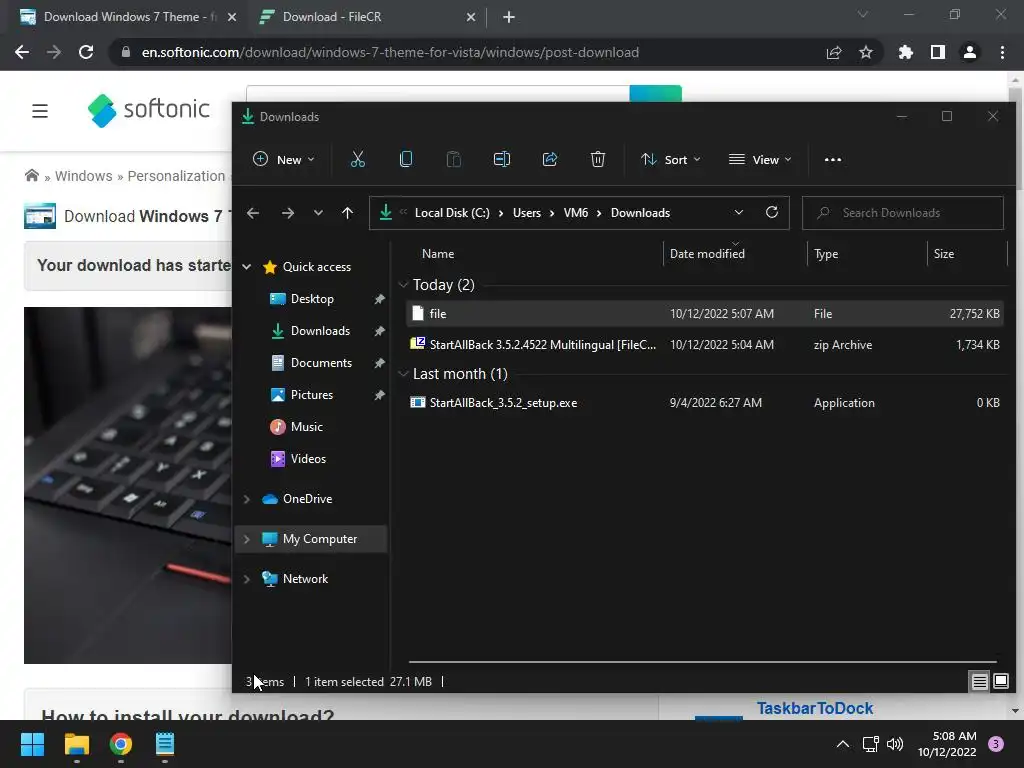Open Chrome three-dot menu
1024x768 pixels.
pos(1002,52)
